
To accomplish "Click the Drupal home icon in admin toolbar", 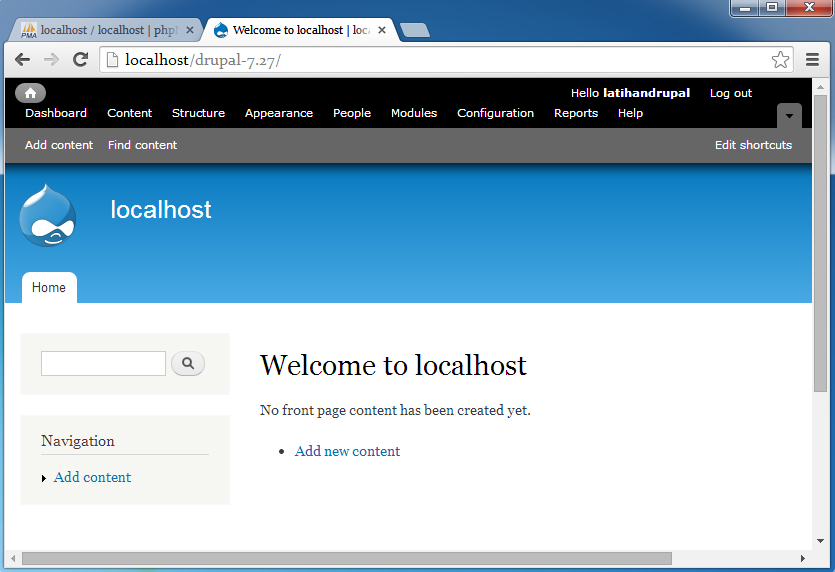I will point(30,93).
